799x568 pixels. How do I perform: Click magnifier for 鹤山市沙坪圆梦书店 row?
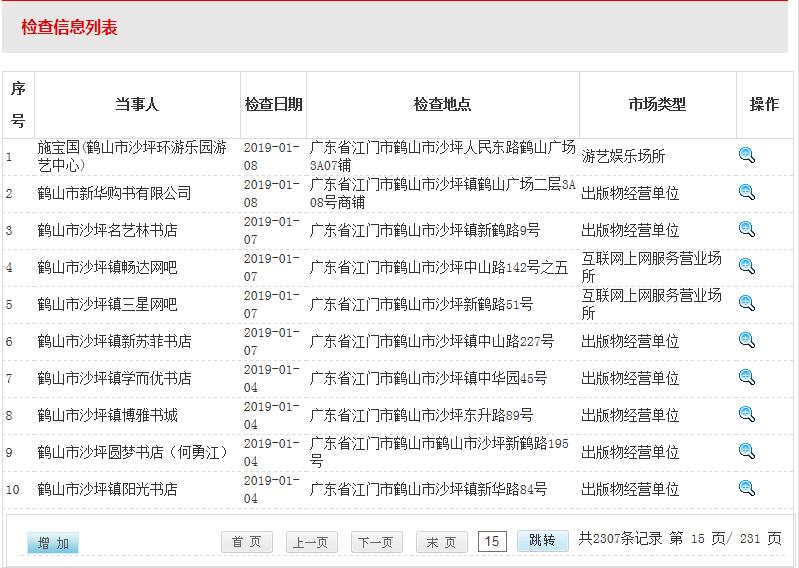[x=746, y=451]
